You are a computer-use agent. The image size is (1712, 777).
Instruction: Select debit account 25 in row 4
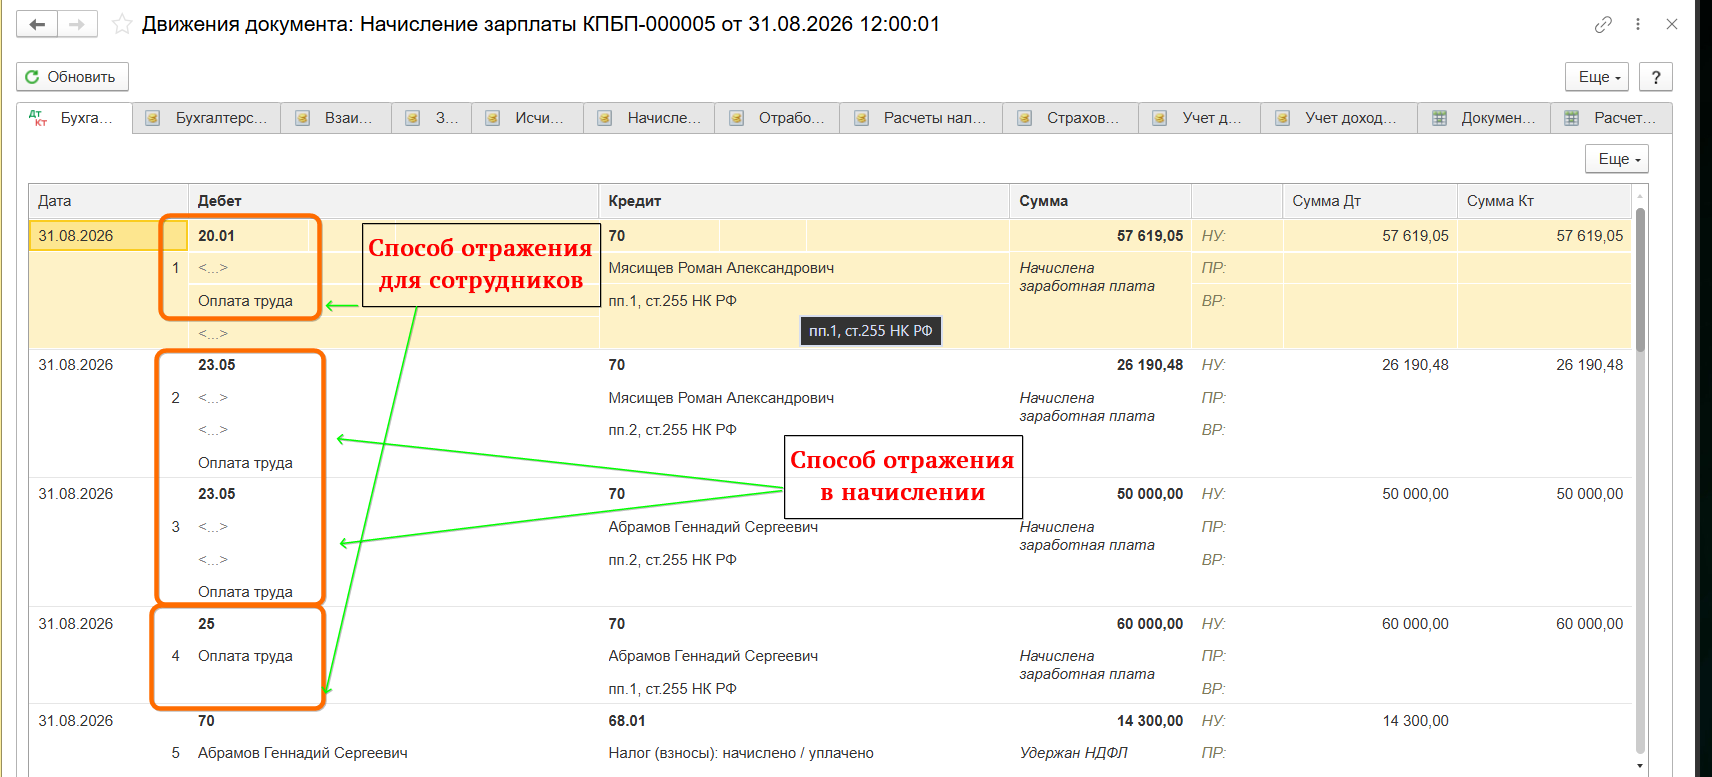click(x=206, y=624)
